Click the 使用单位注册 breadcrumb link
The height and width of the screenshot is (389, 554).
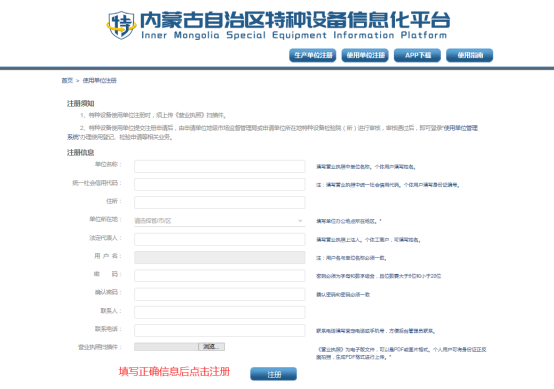100,81
